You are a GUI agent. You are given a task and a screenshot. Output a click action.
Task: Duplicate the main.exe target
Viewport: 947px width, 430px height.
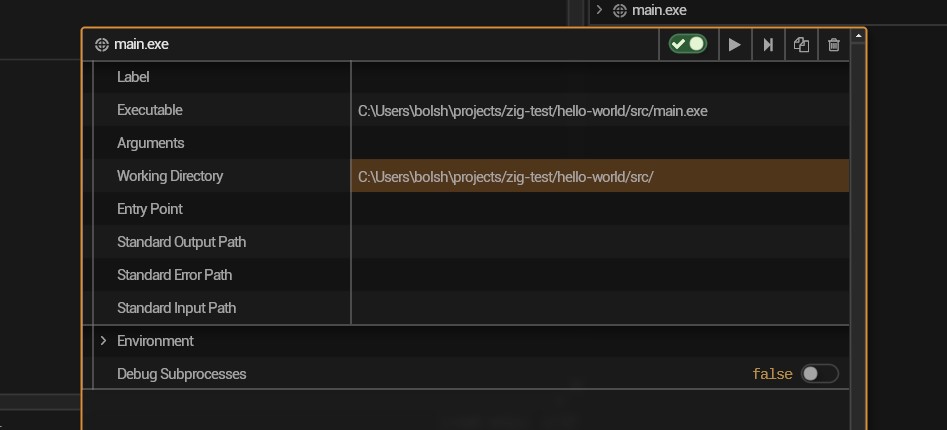point(801,45)
